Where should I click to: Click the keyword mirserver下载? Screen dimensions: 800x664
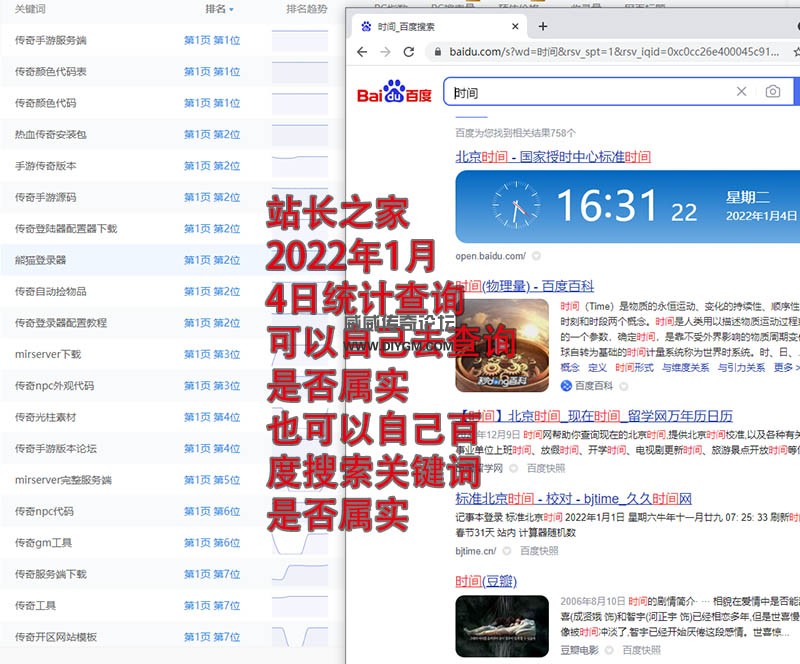point(48,354)
